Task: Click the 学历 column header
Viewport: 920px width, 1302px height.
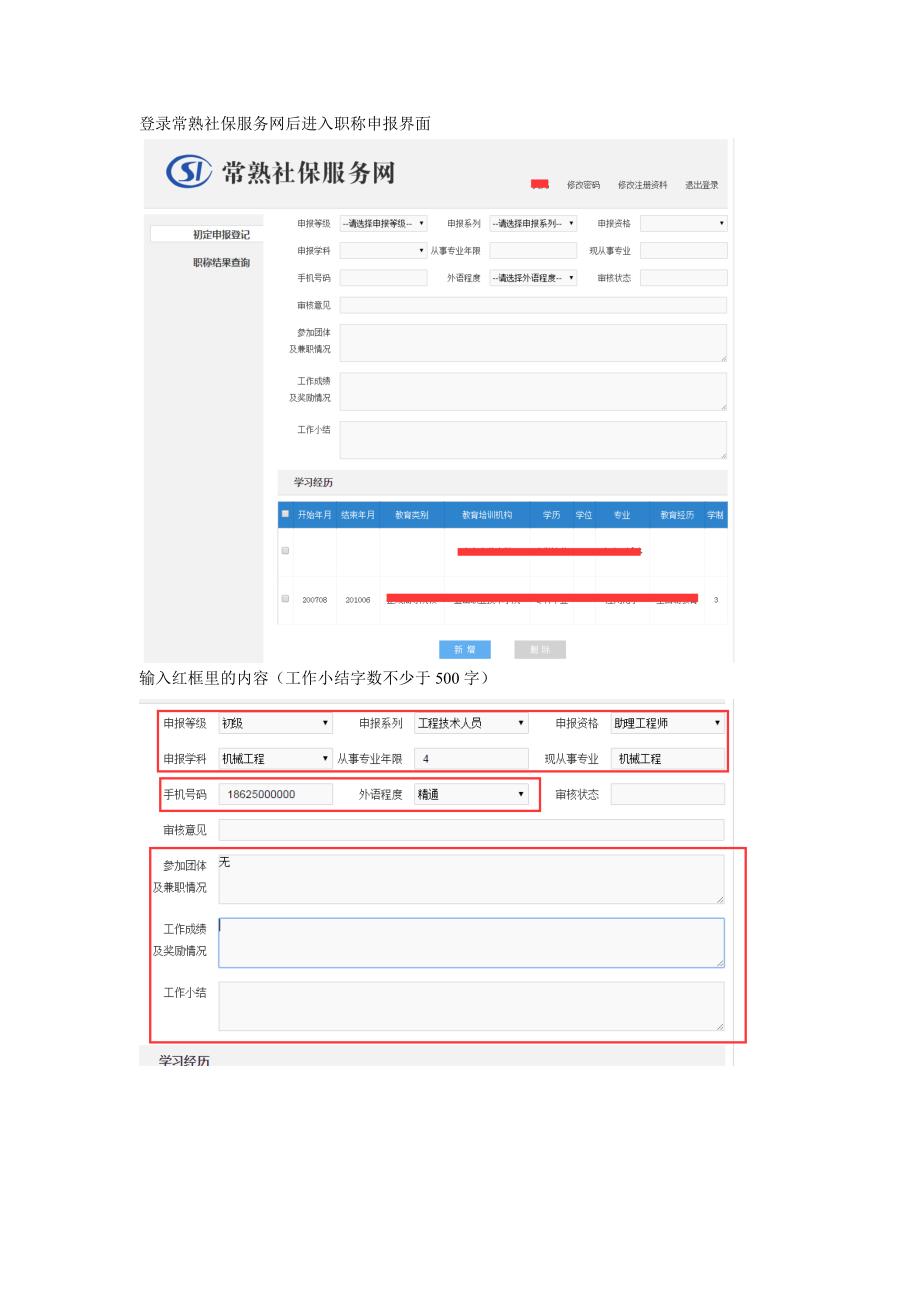Action: click(551, 515)
